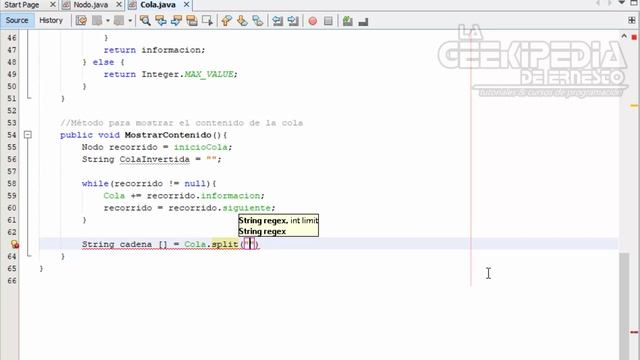
Task: Click the Find Selection magnifier icon
Action: pyautogui.click(x=144, y=20)
